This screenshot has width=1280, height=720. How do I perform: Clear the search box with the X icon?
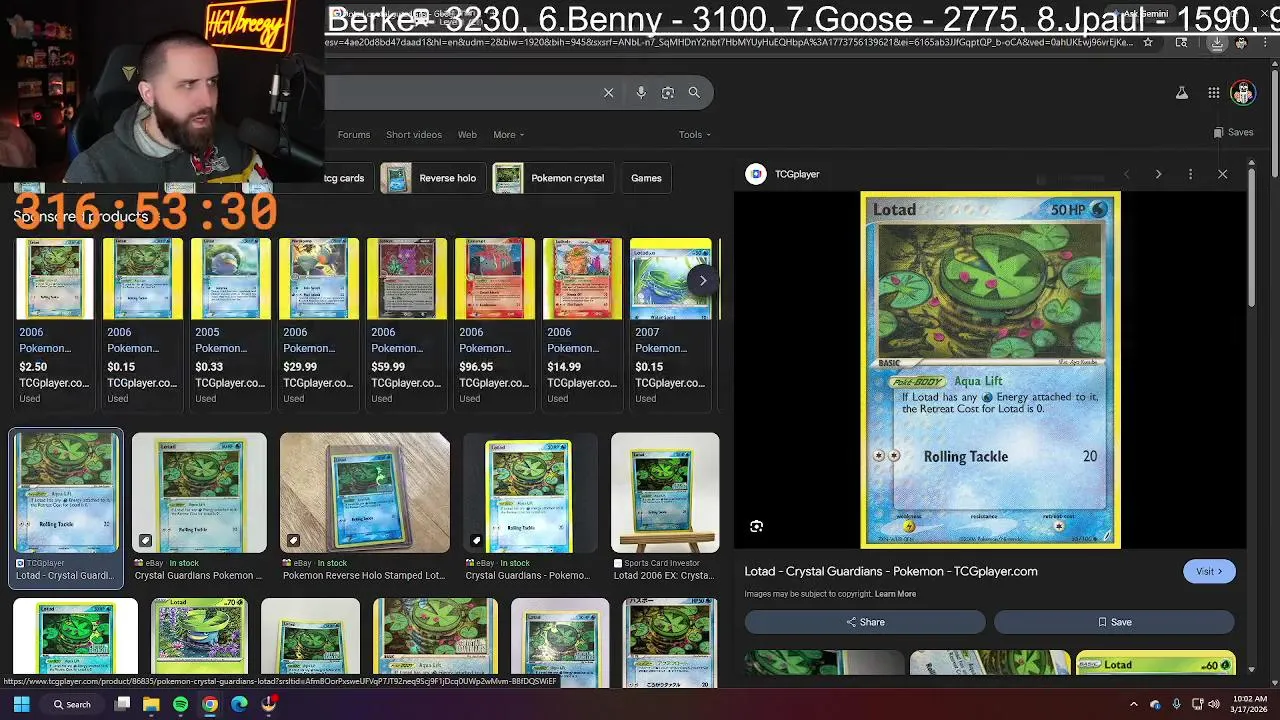pyautogui.click(x=608, y=93)
